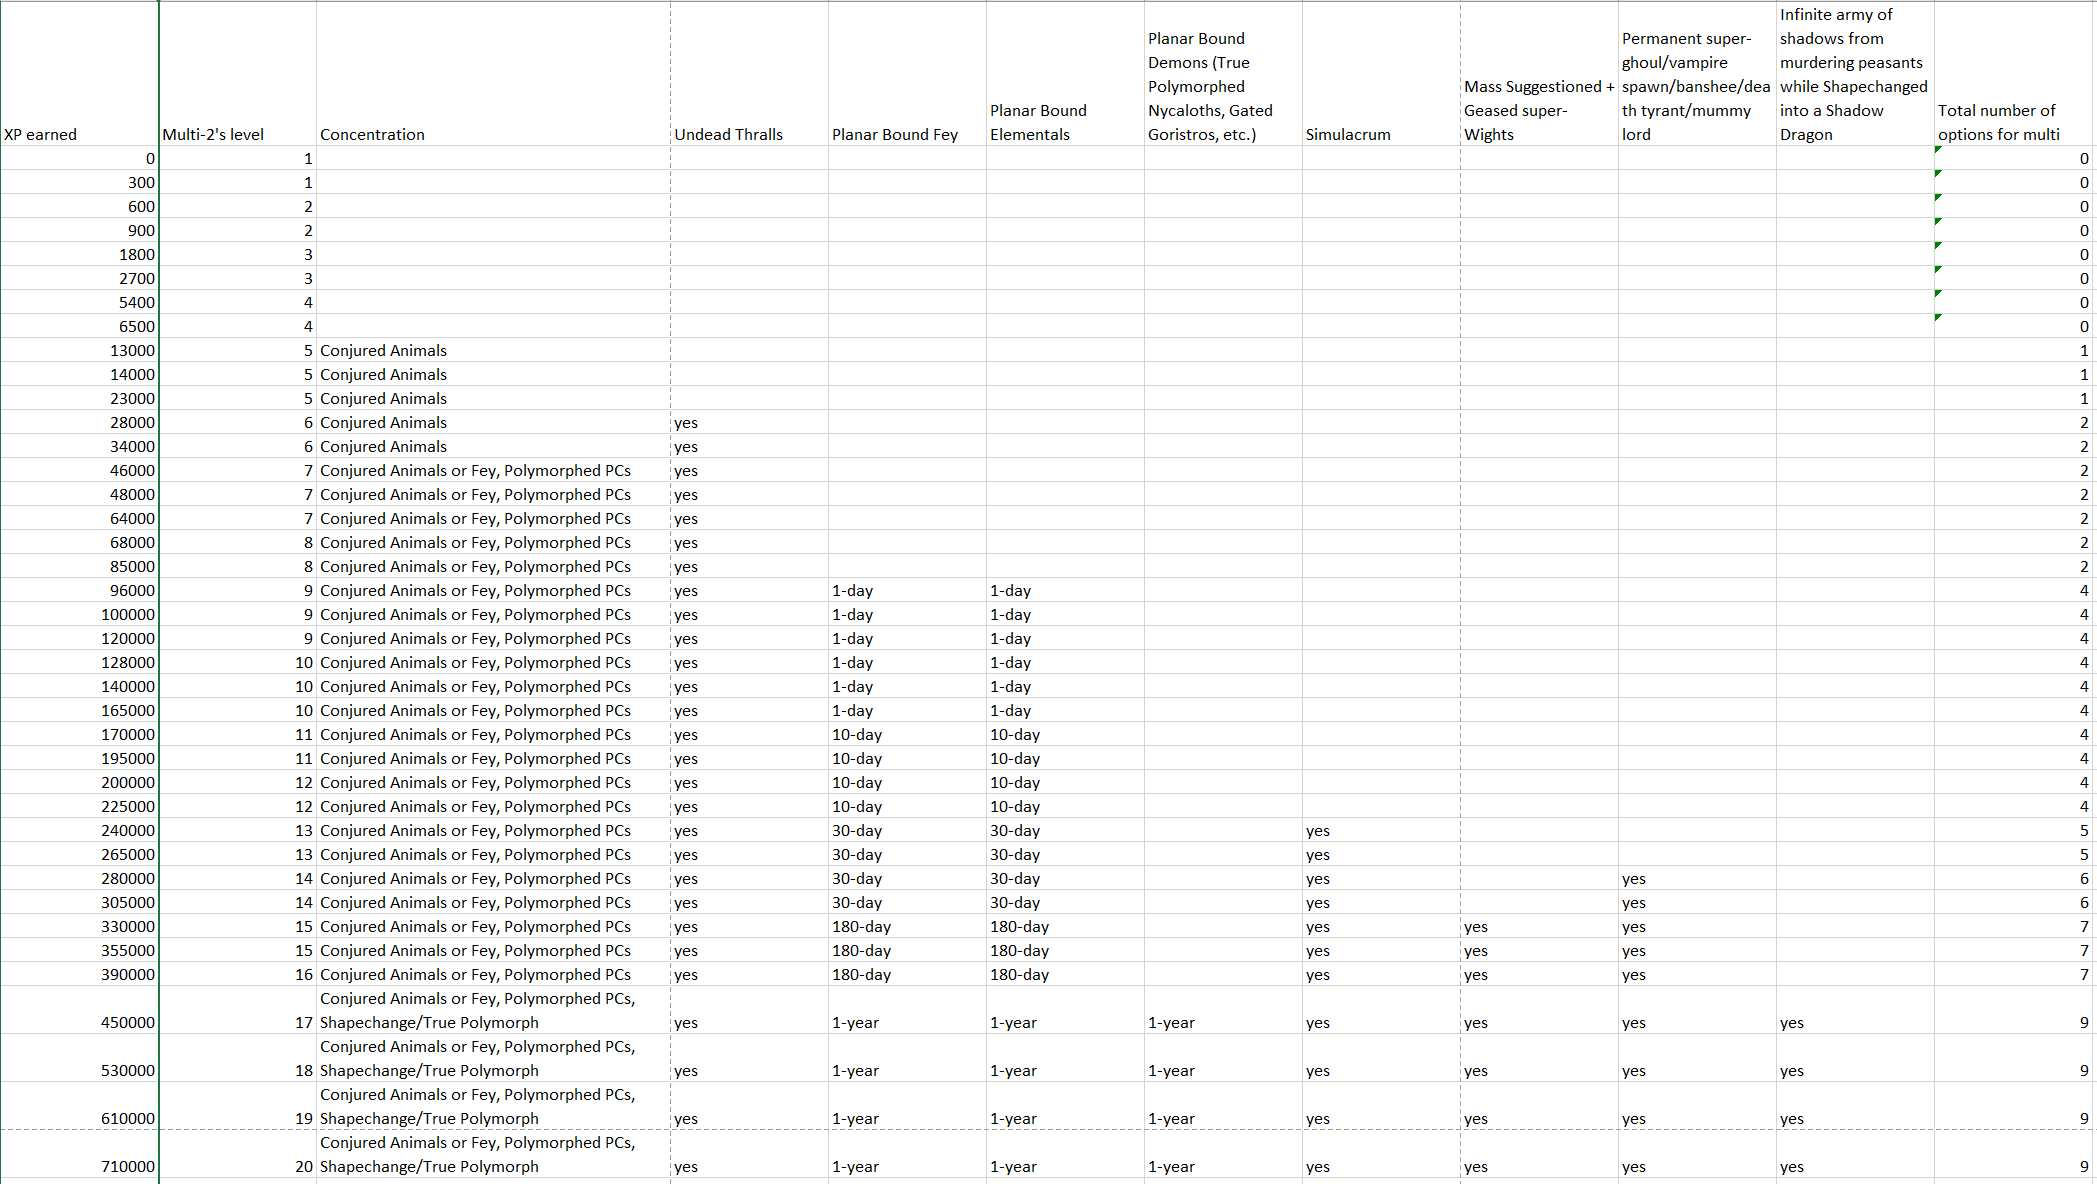Select the Shapechange/True Polymorph cell for level 17
Screen dimensions: 2097x1184
pyautogui.click(x=493, y=1010)
